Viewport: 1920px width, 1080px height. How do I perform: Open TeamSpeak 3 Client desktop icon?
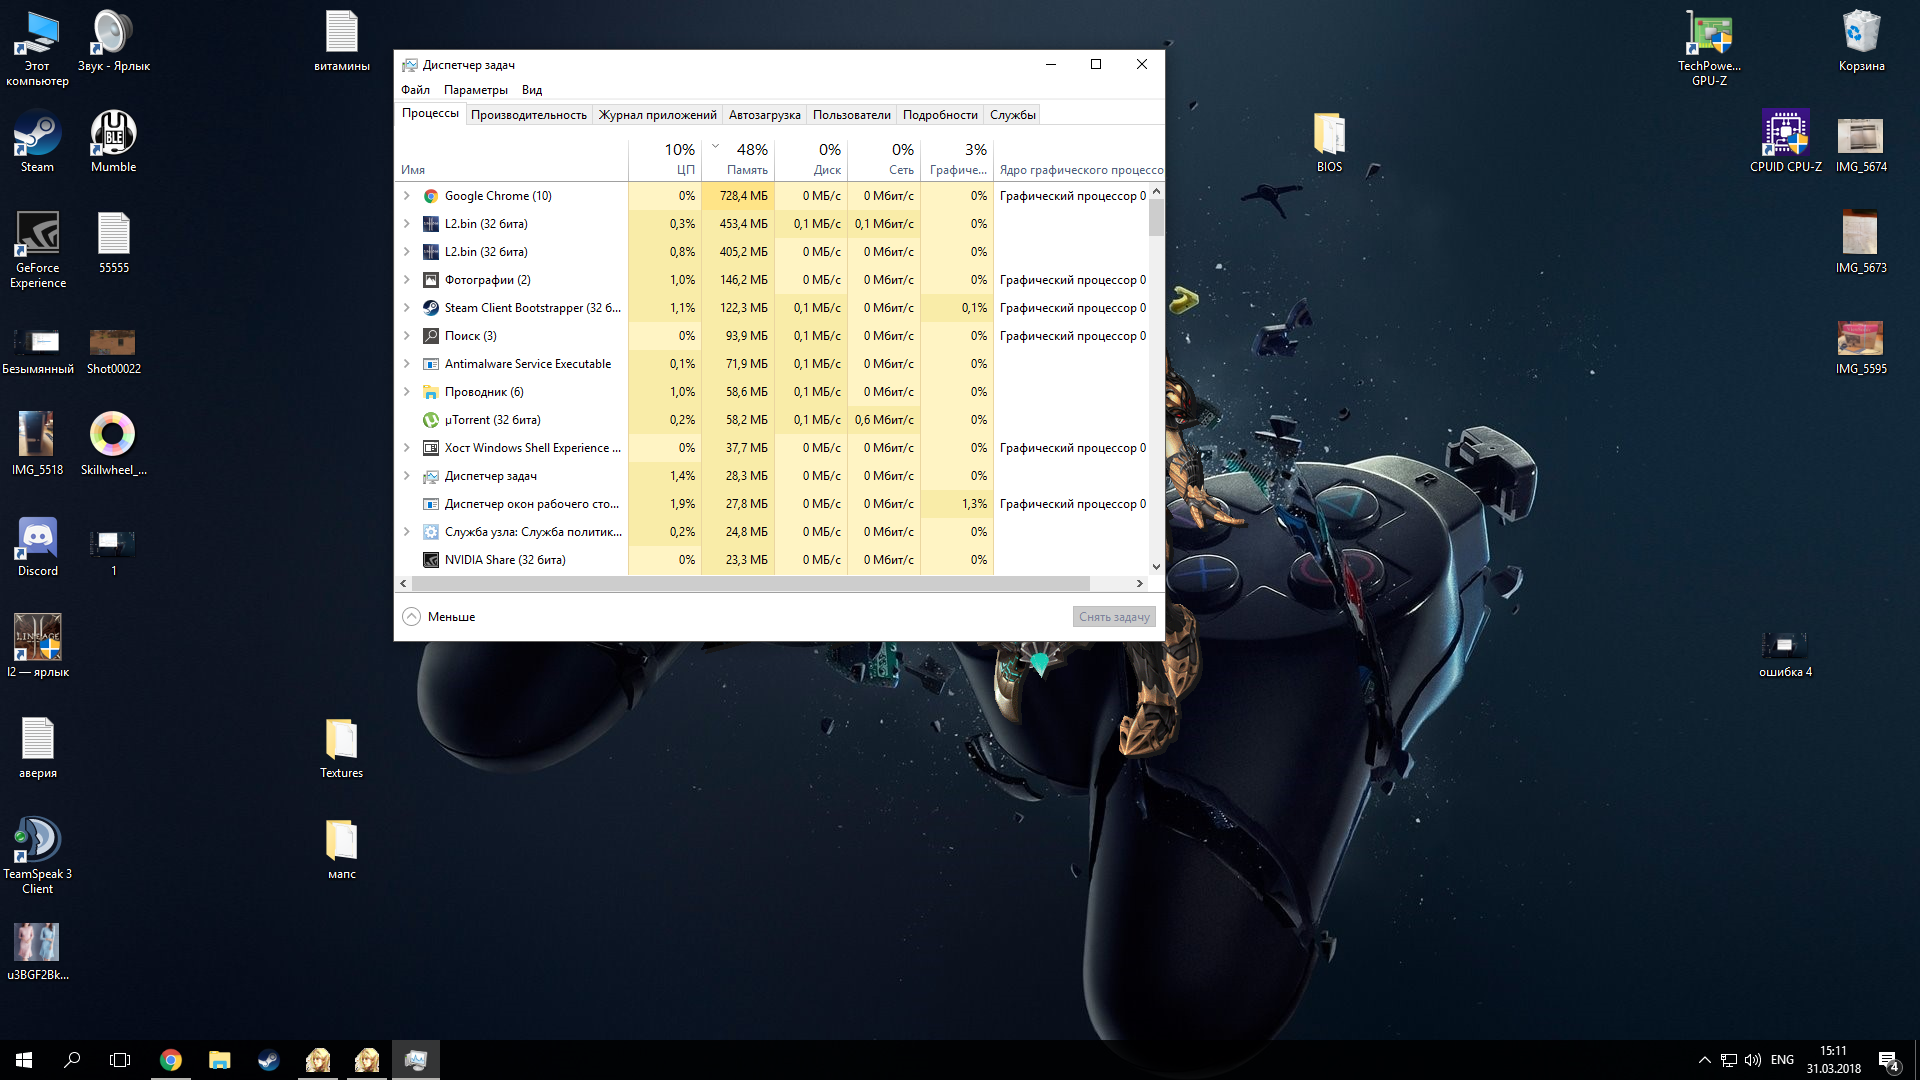click(x=37, y=855)
